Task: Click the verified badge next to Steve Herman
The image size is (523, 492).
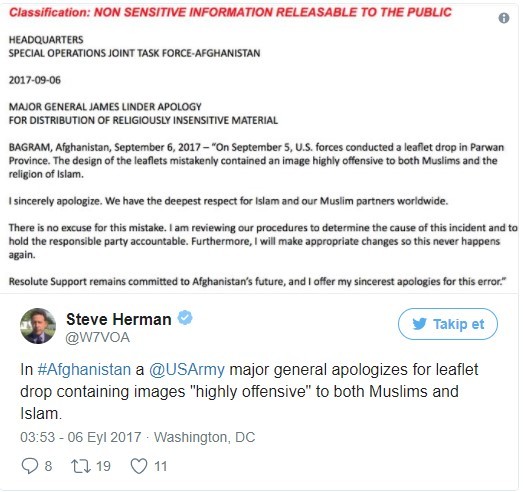Action: pos(185,318)
